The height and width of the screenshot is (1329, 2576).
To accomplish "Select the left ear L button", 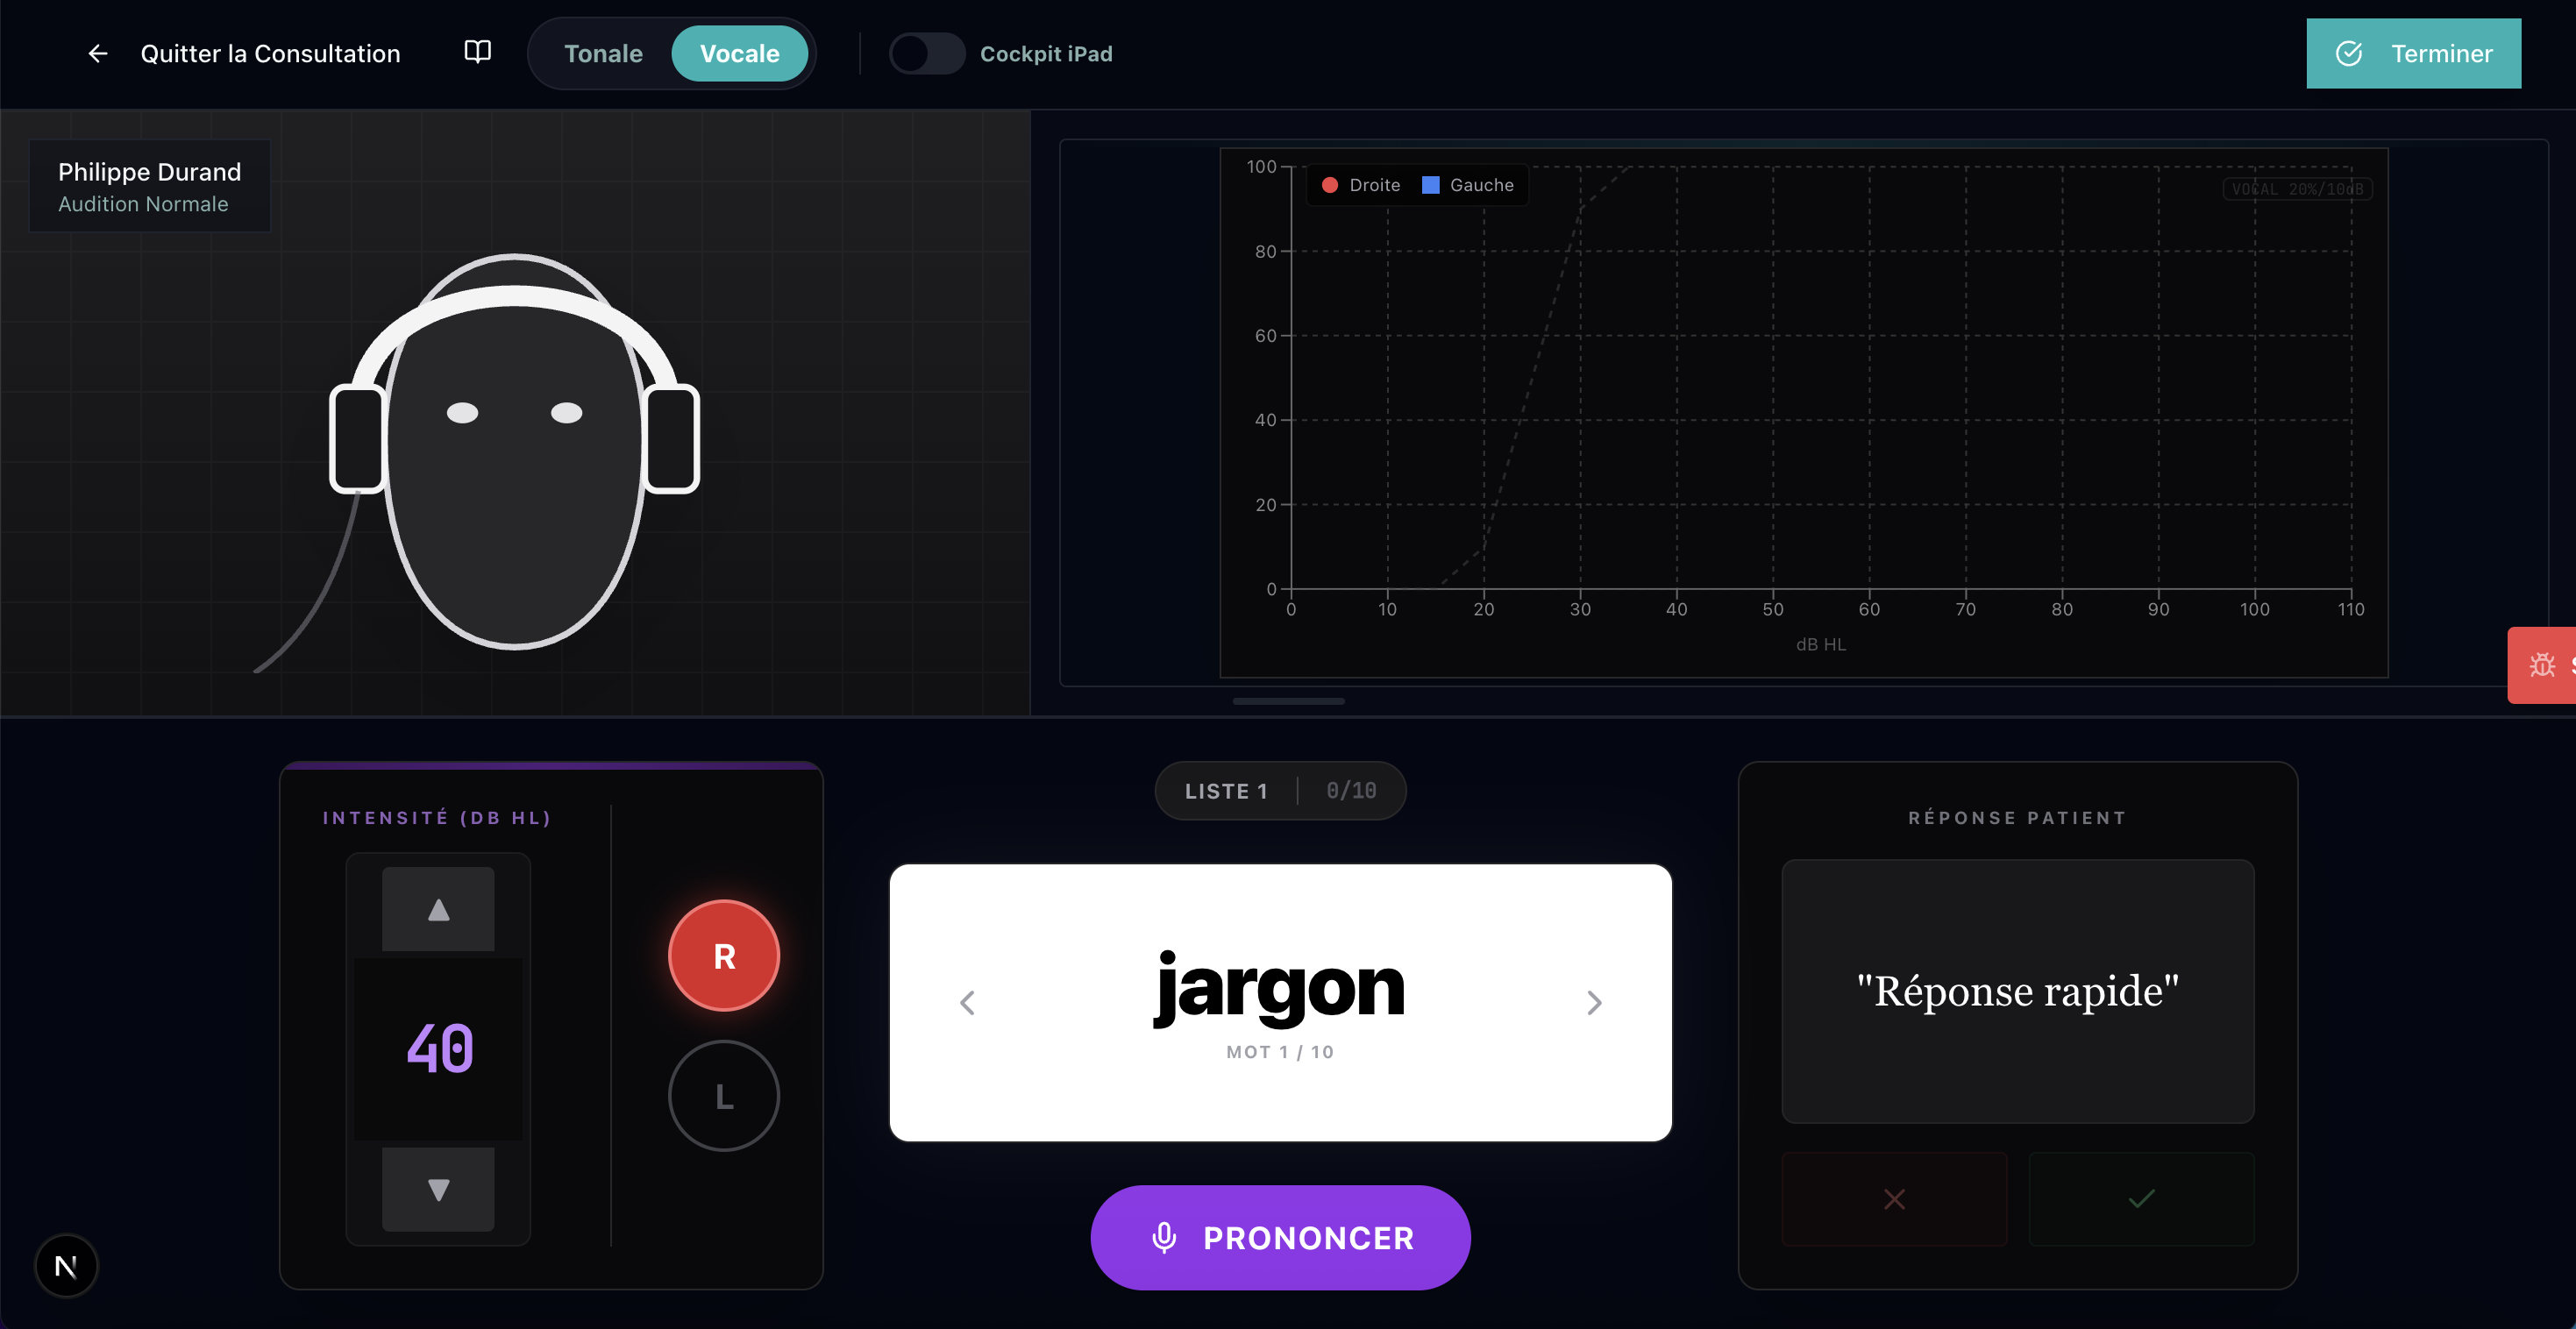I will [x=724, y=1096].
